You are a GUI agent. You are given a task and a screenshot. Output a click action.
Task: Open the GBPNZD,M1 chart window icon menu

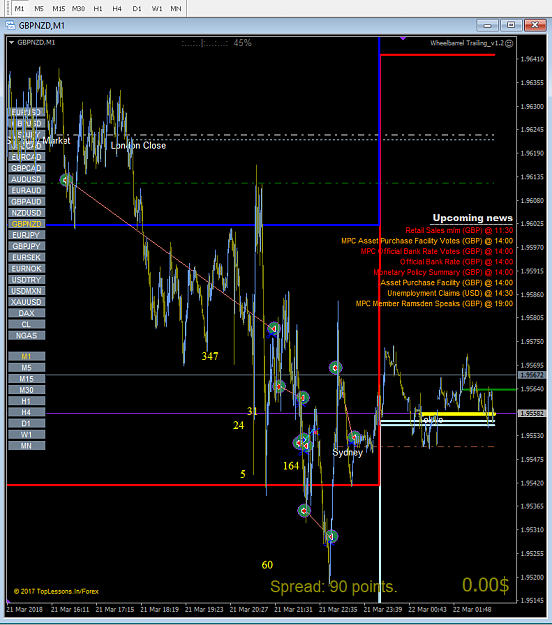click(10, 26)
